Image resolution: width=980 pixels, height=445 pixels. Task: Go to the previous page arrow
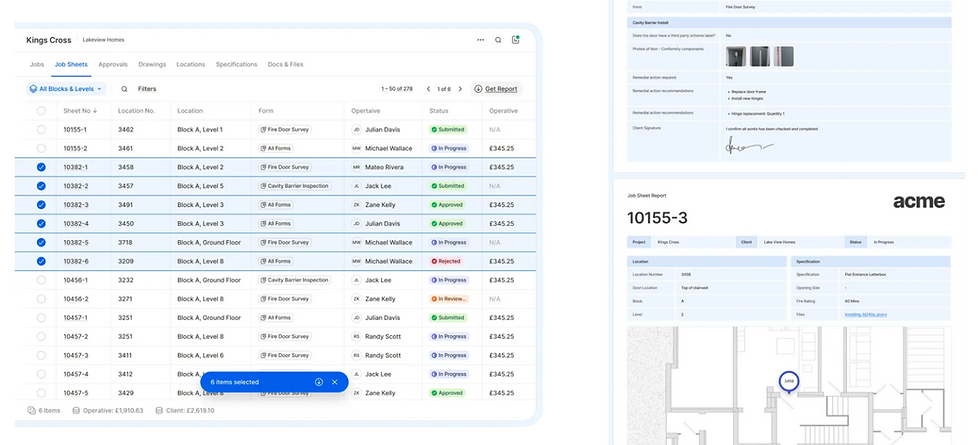click(428, 89)
